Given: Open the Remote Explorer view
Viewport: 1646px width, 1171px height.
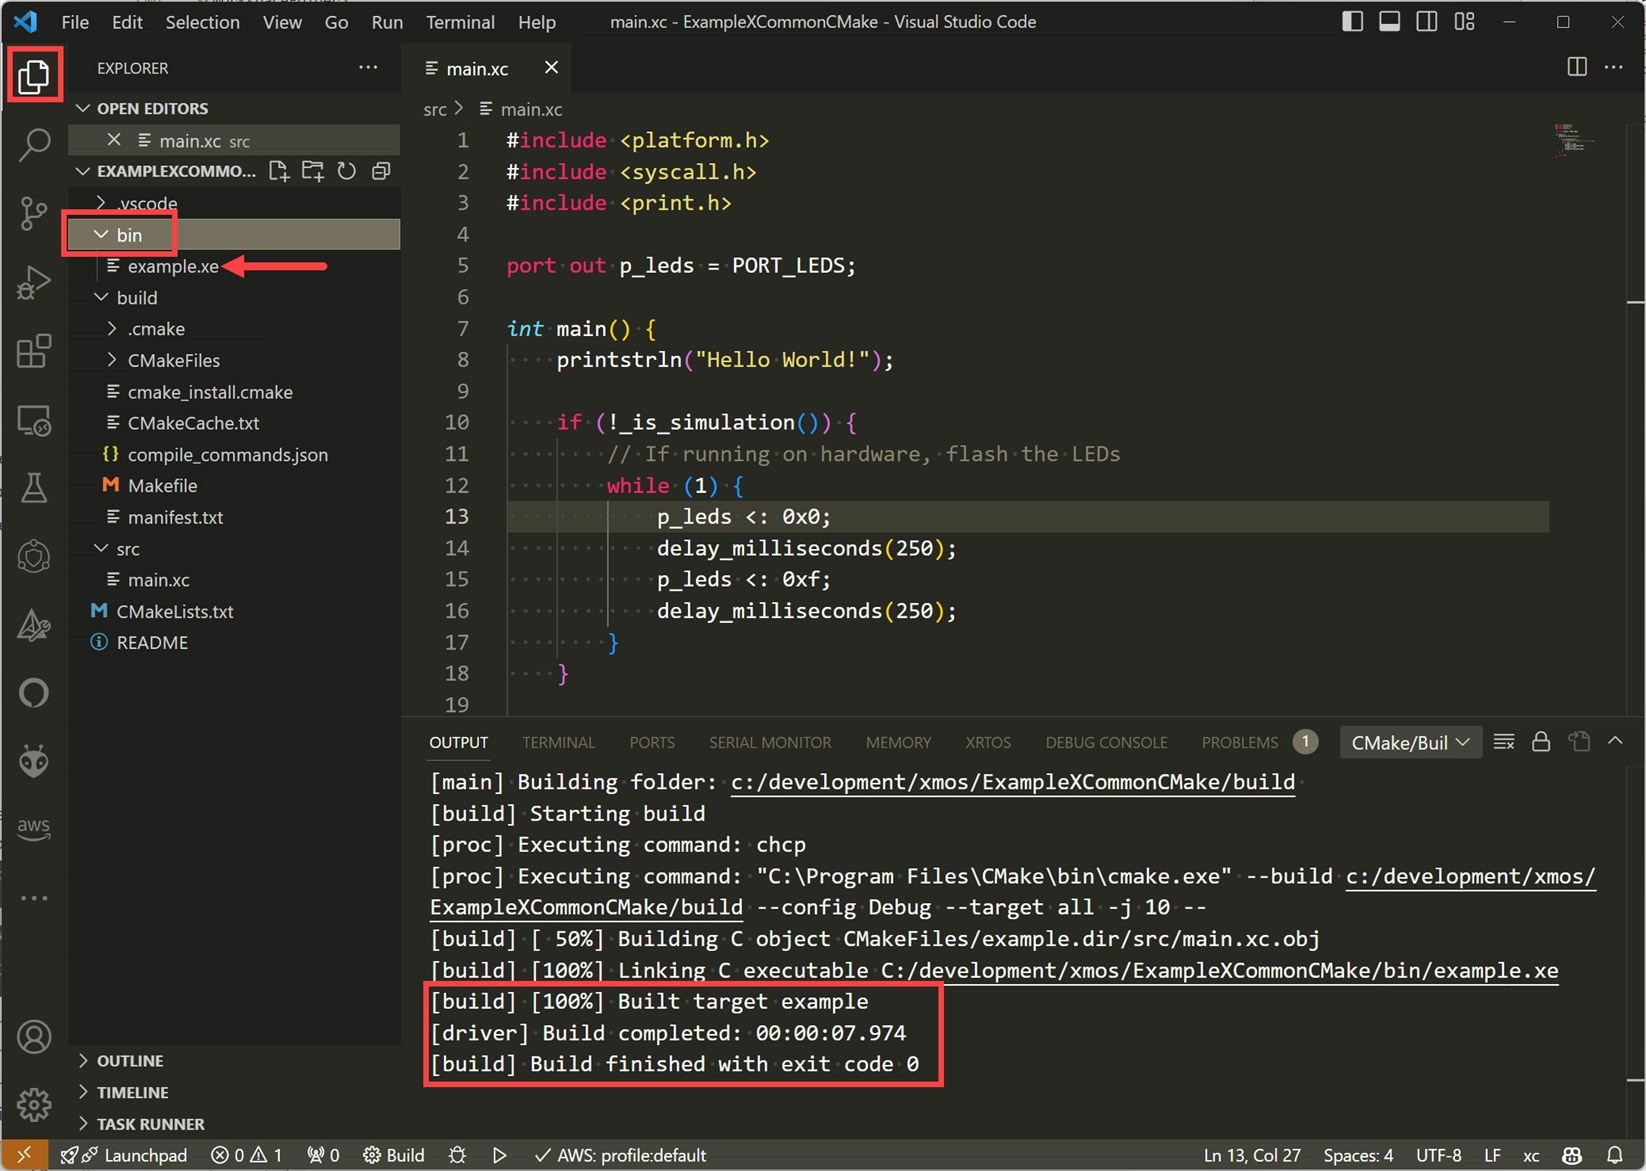Looking at the screenshot, I should [34, 420].
